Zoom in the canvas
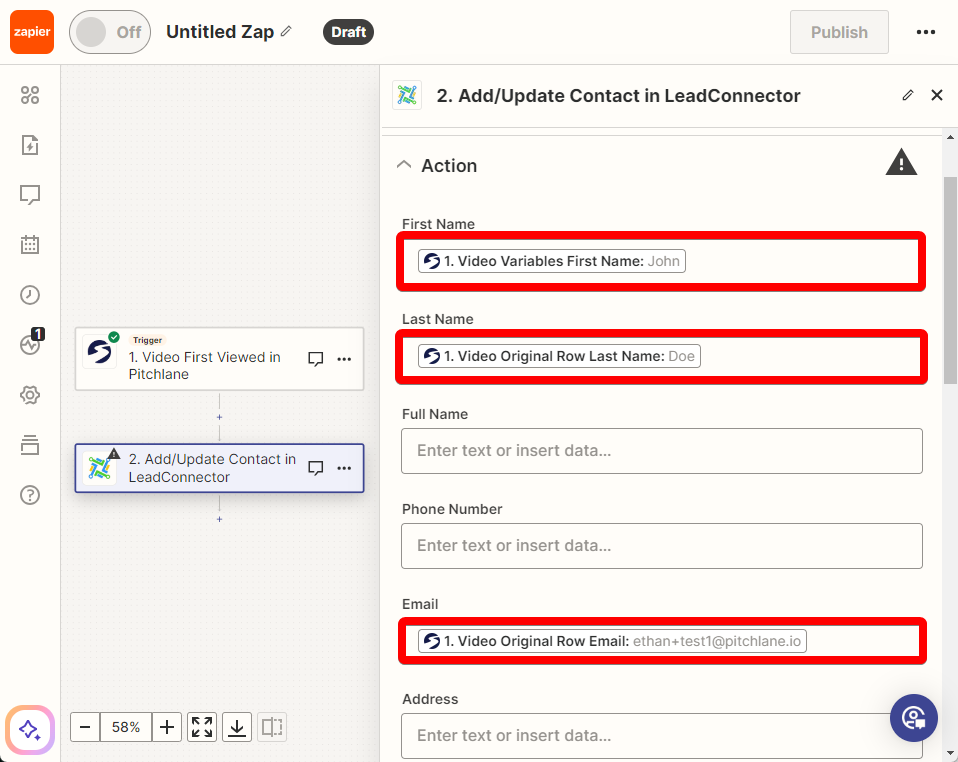The image size is (958, 762). (x=167, y=727)
